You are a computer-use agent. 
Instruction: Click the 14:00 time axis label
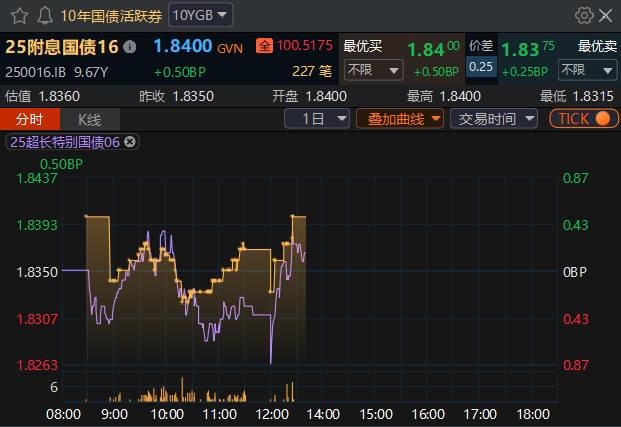click(323, 414)
